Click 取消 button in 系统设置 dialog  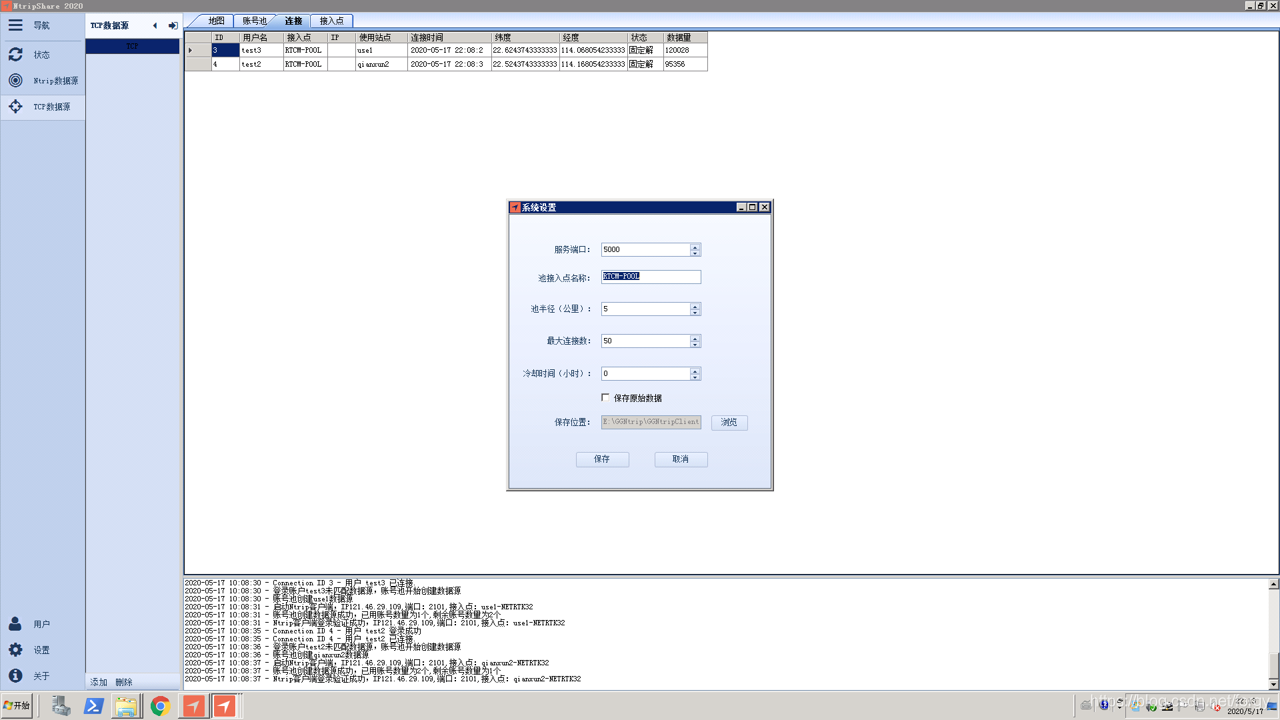(681, 459)
